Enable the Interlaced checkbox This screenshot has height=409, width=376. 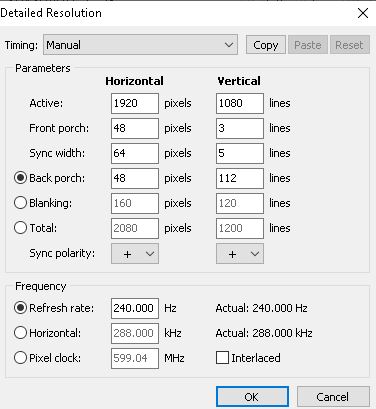click(x=222, y=358)
